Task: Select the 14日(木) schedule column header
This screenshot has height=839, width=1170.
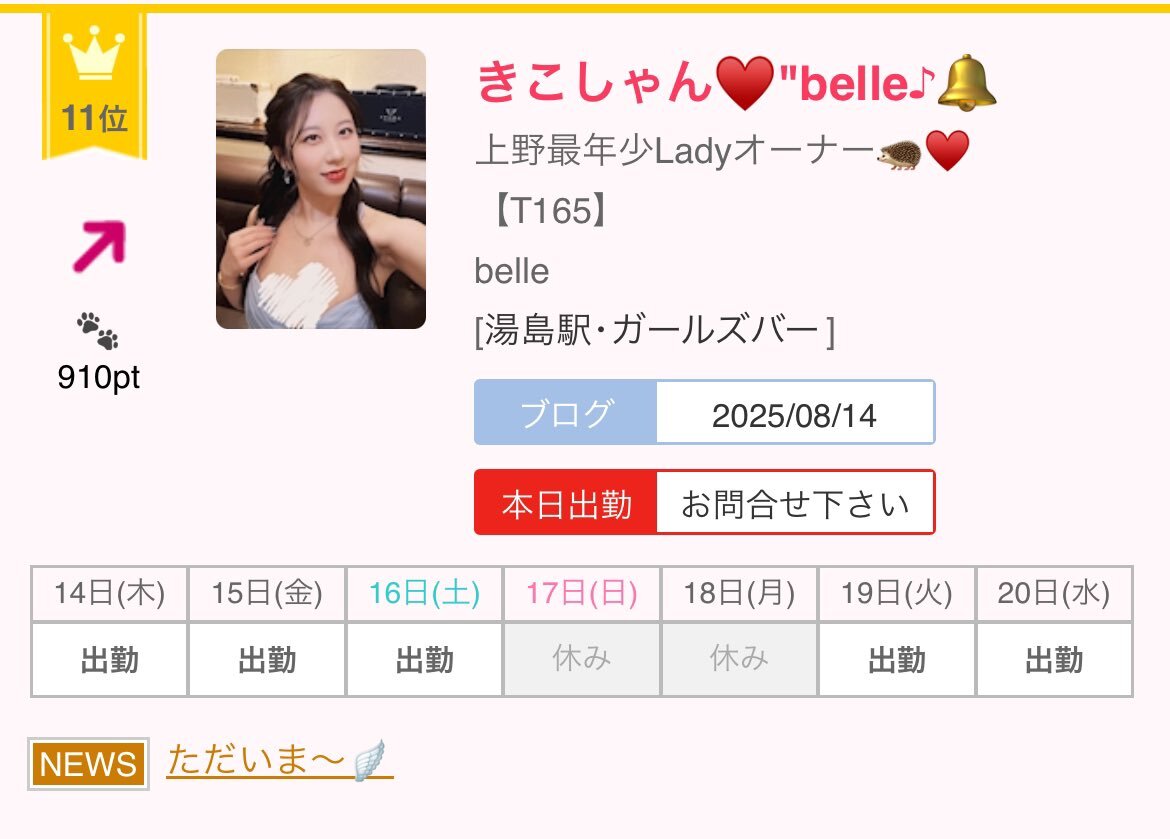Action: pyautogui.click(x=110, y=594)
